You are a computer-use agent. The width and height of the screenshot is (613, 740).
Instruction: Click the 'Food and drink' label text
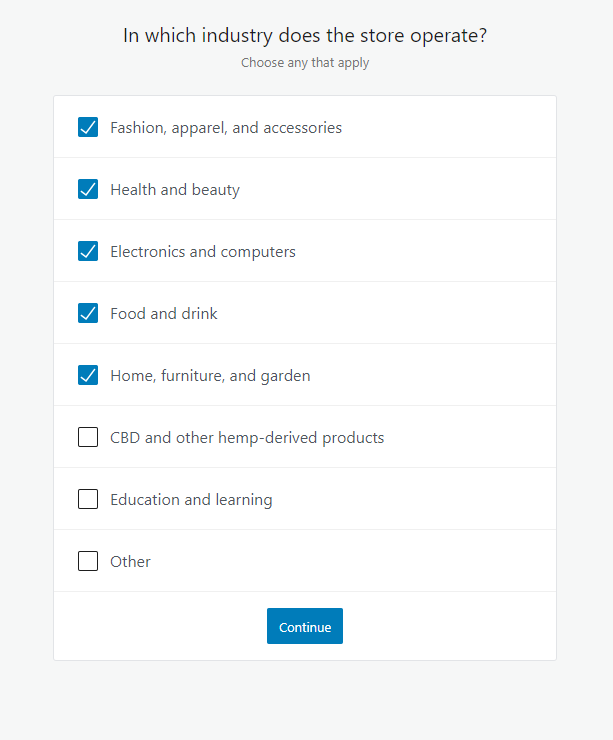coord(164,314)
